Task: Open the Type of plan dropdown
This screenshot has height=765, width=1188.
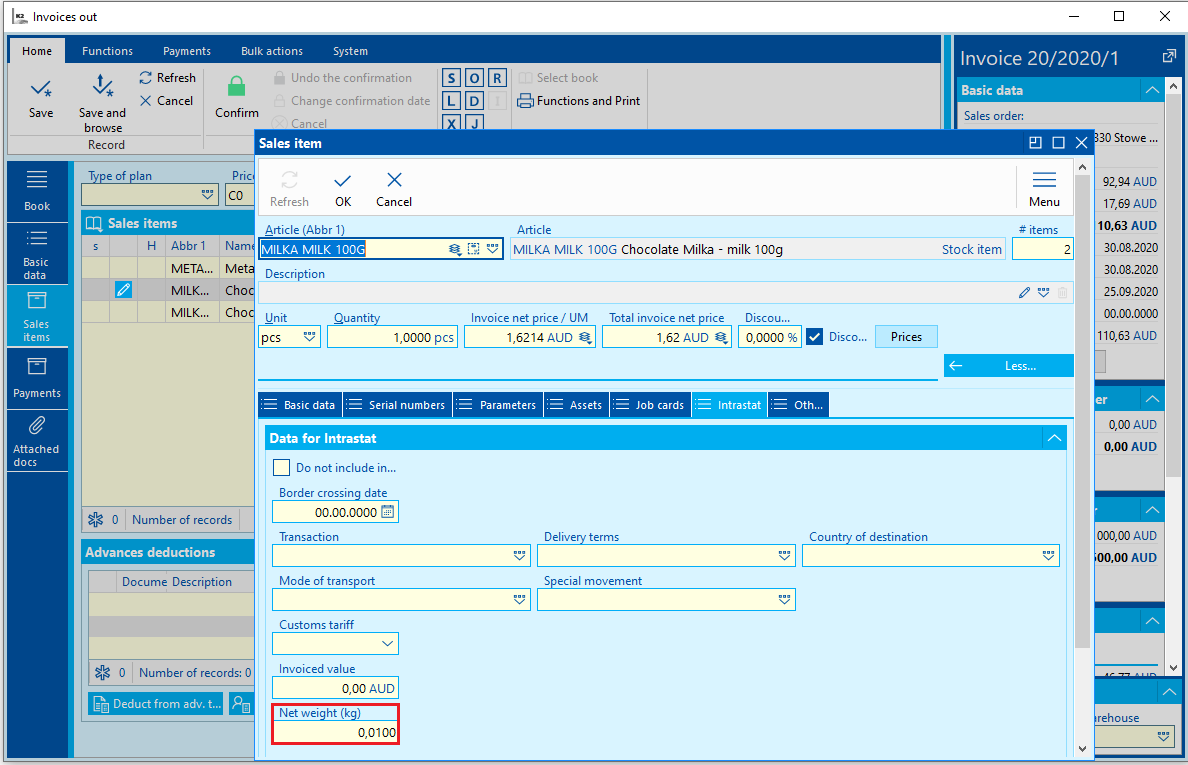Action: coord(207,195)
